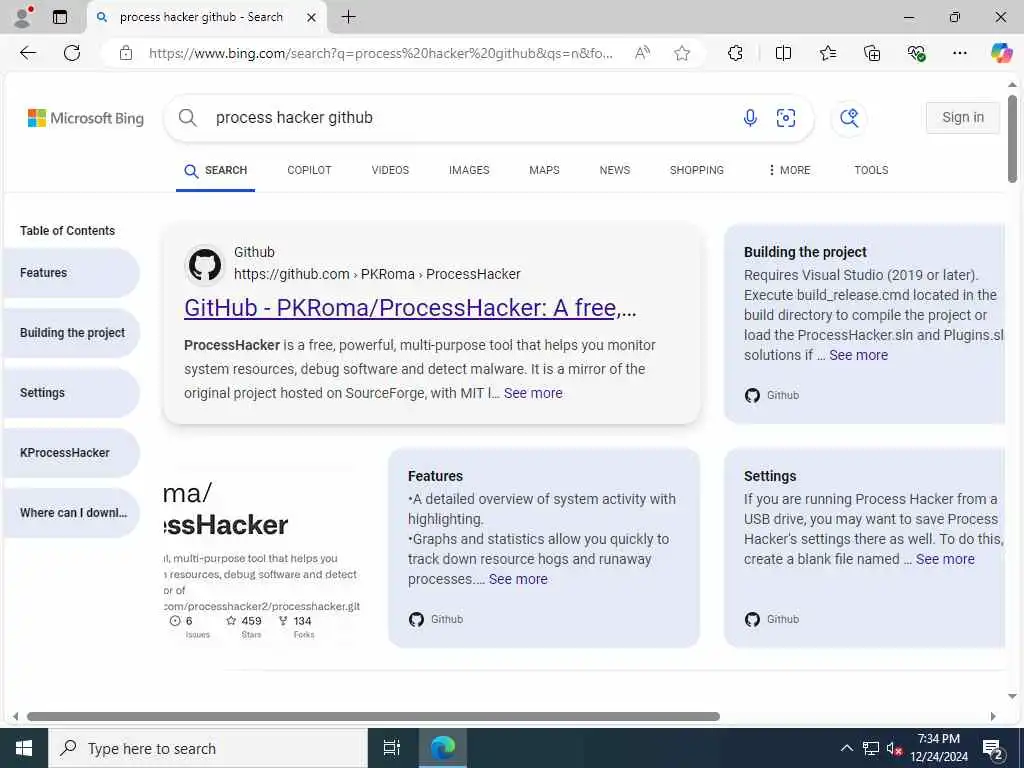This screenshot has height=768, width=1024.
Task: Click the Microsoft Bing logo
Action: coord(86,118)
